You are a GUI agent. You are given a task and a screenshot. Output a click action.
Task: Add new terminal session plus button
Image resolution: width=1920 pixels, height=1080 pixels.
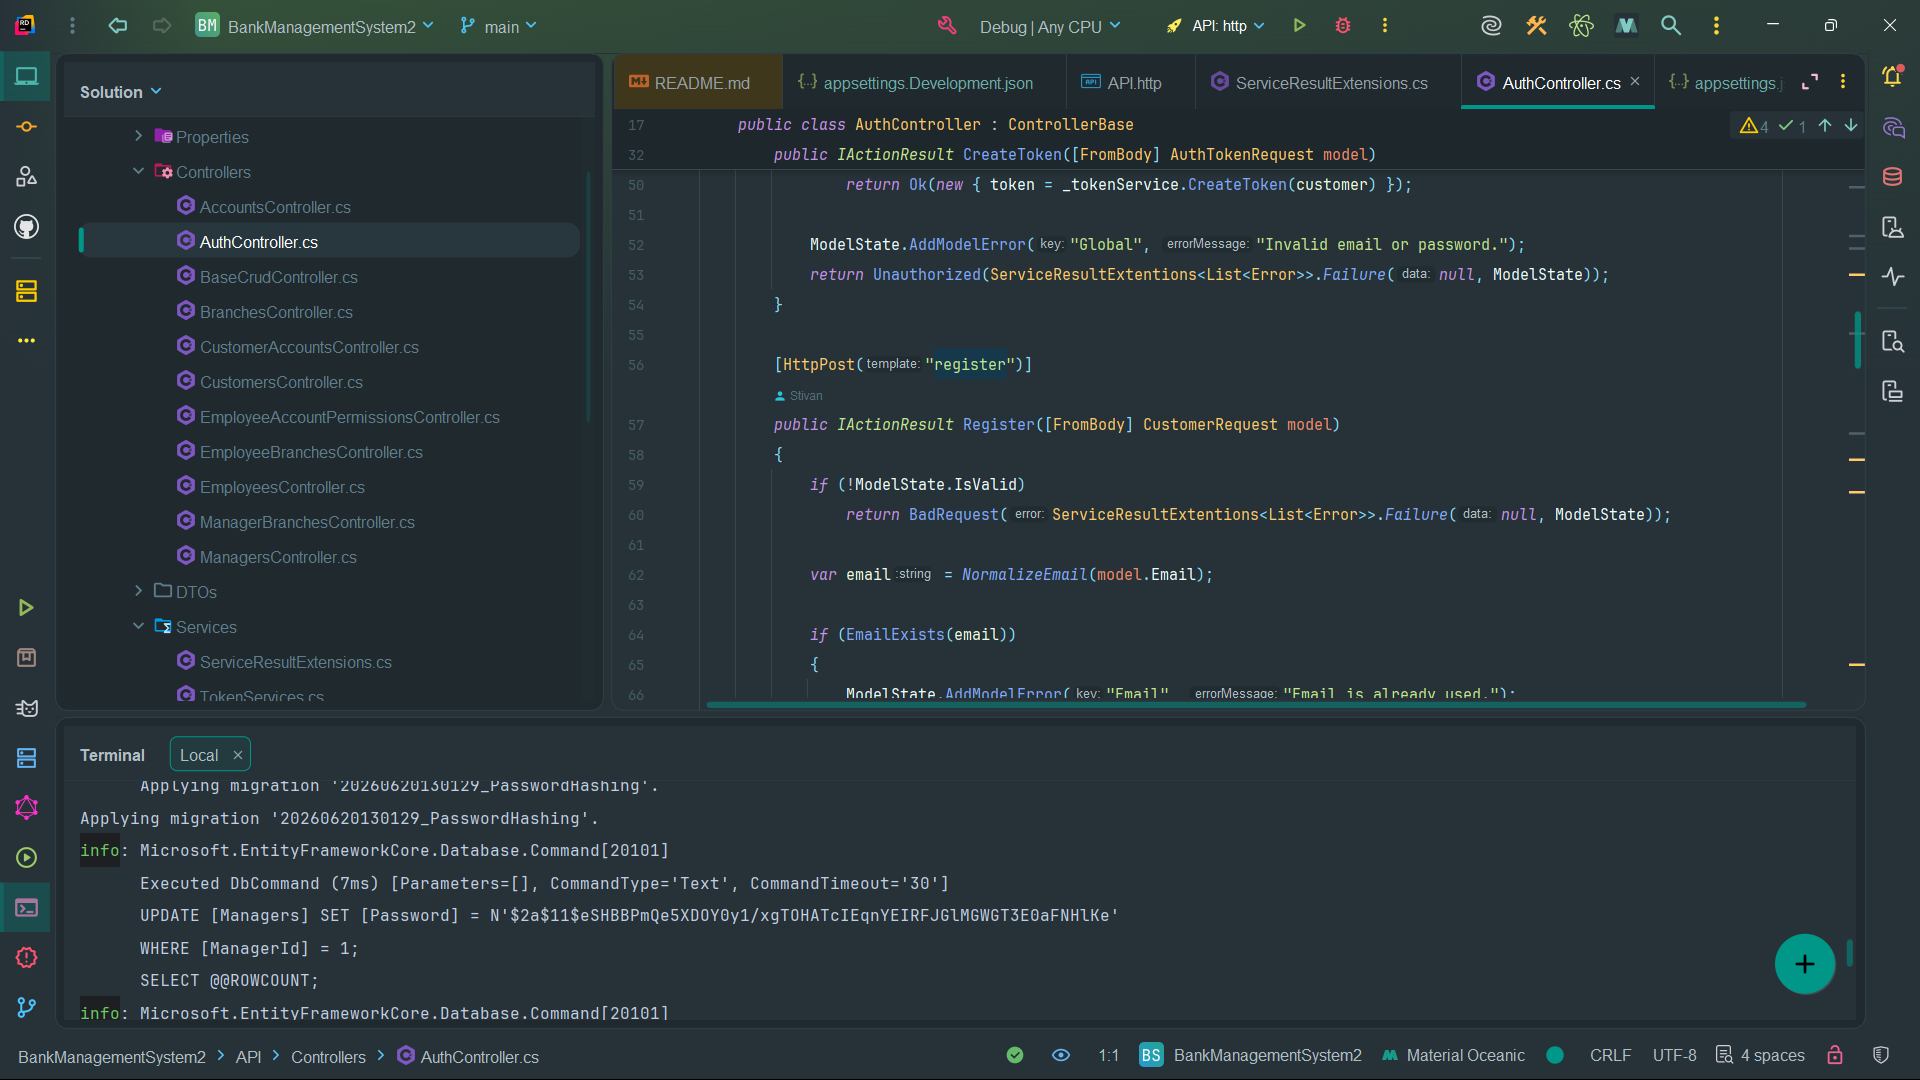tap(1804, 964)
